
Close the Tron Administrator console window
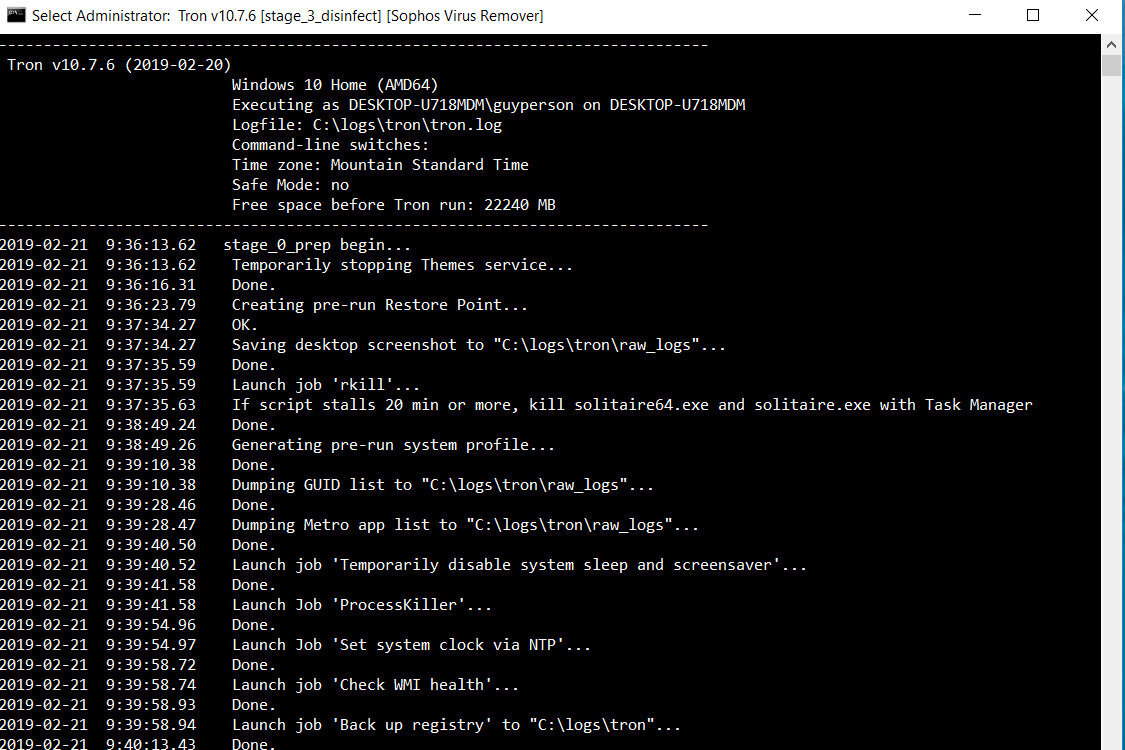[x=1091, y=16]
